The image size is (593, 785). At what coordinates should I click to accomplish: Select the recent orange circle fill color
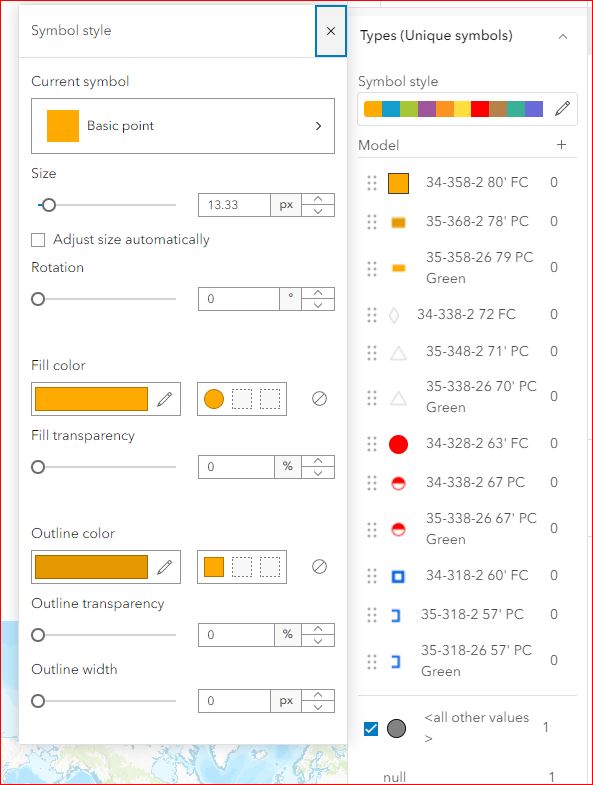pyautogui.click(x=214, y=399)
